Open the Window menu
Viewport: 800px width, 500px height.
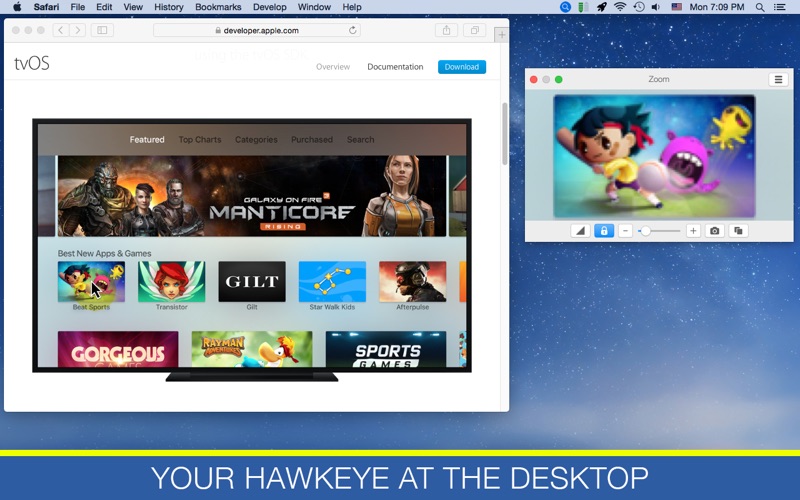[314, 7]
